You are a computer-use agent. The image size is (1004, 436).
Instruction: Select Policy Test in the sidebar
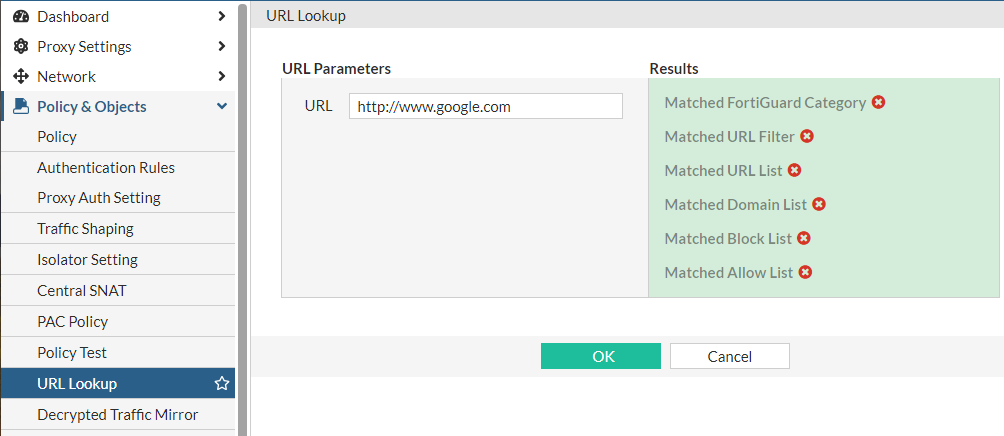72,353
